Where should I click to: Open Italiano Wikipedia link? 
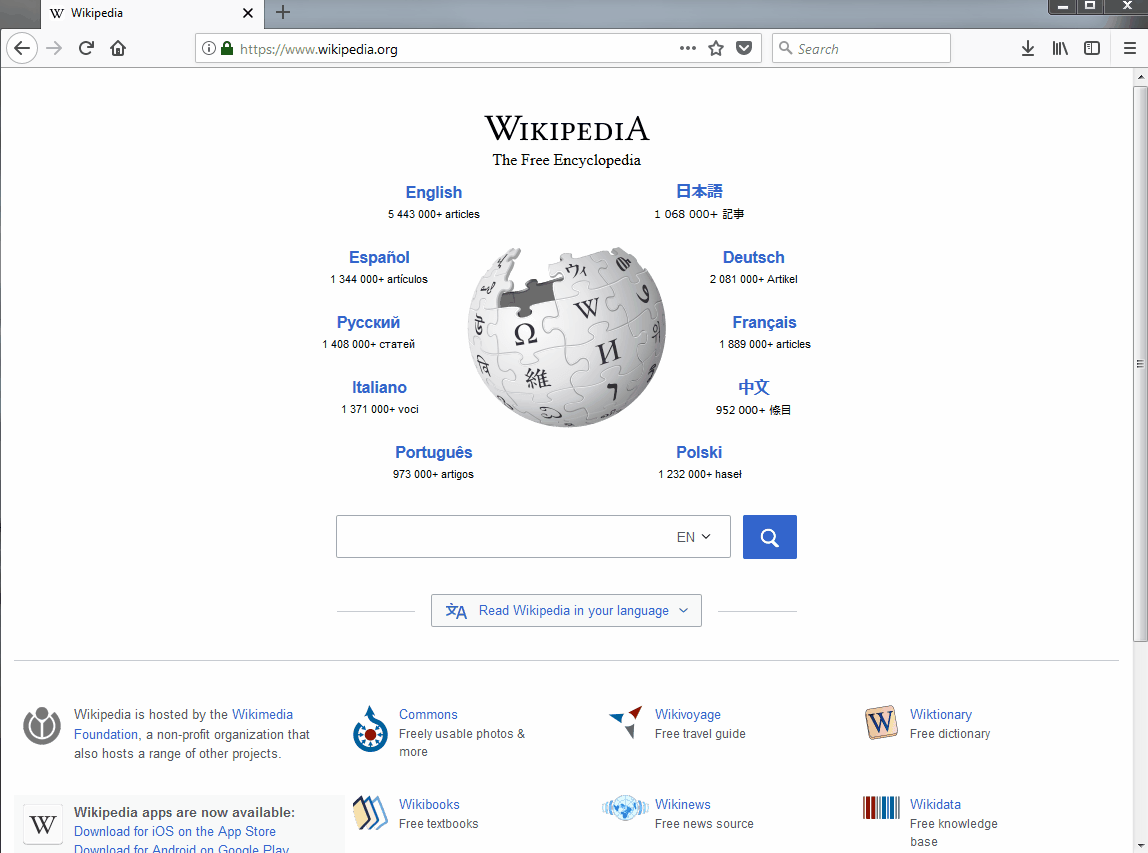point(379,387)
